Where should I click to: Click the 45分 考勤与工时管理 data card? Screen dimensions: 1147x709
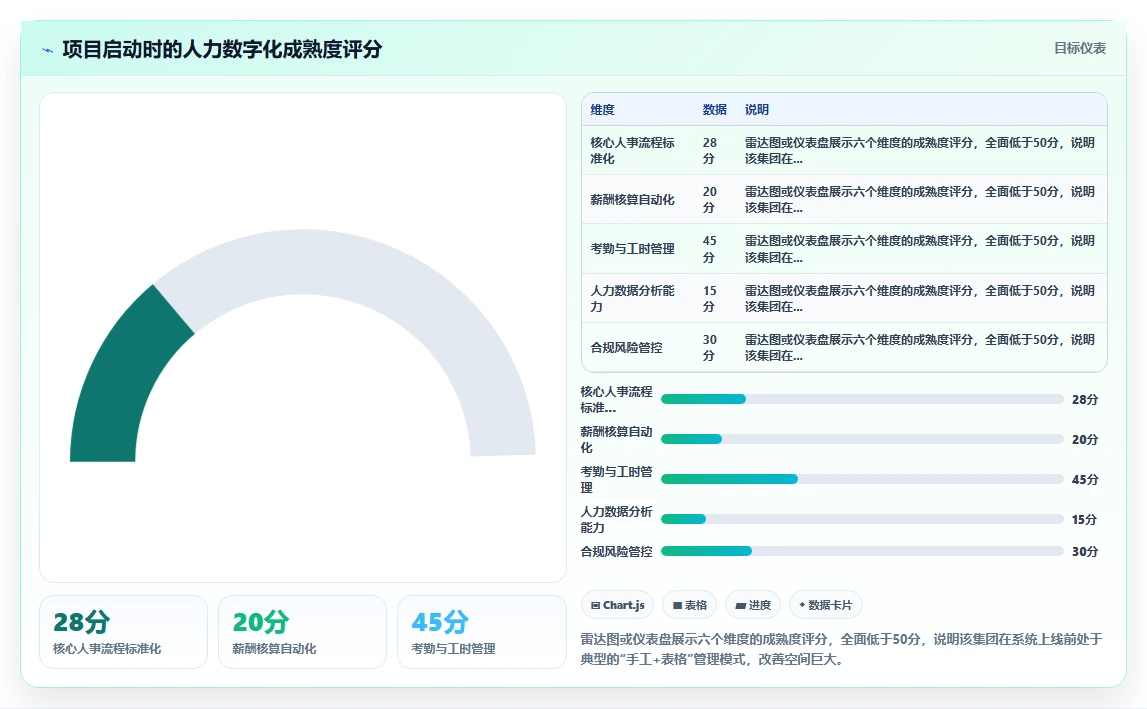tap(481, 632)
